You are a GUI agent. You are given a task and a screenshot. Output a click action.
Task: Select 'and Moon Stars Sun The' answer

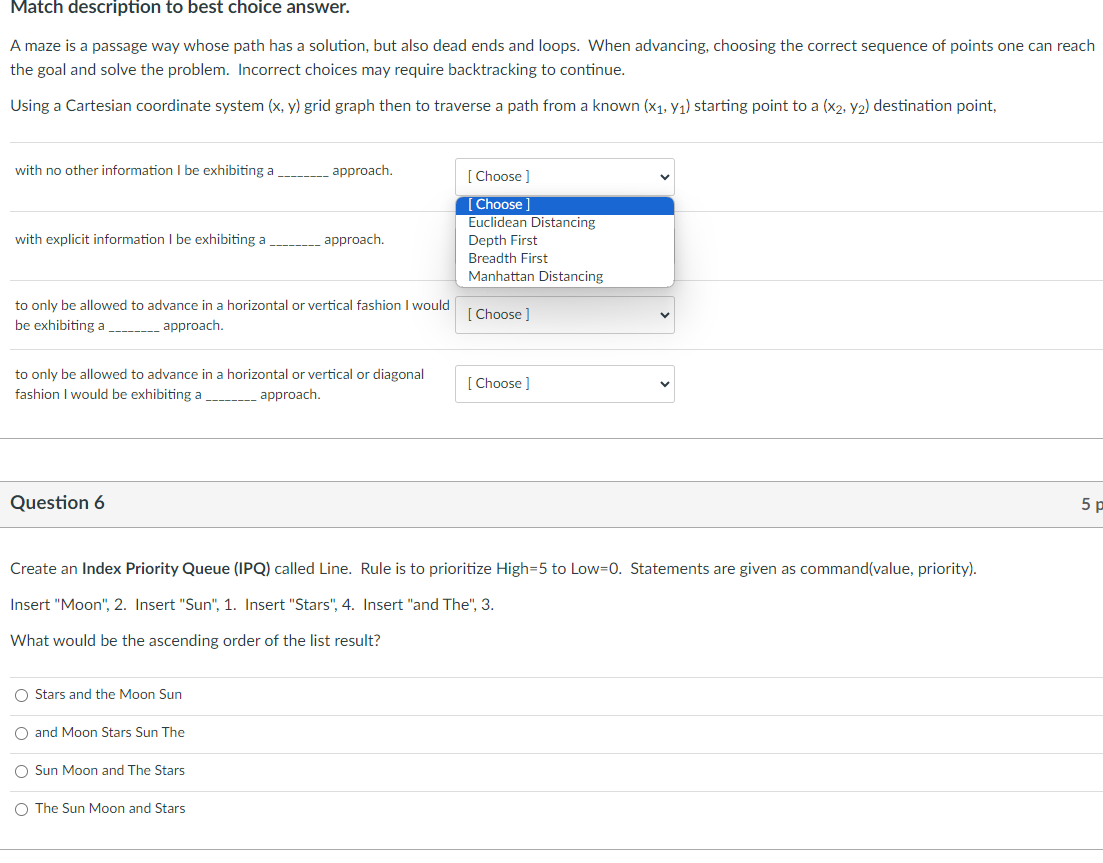tap(22, 734)
